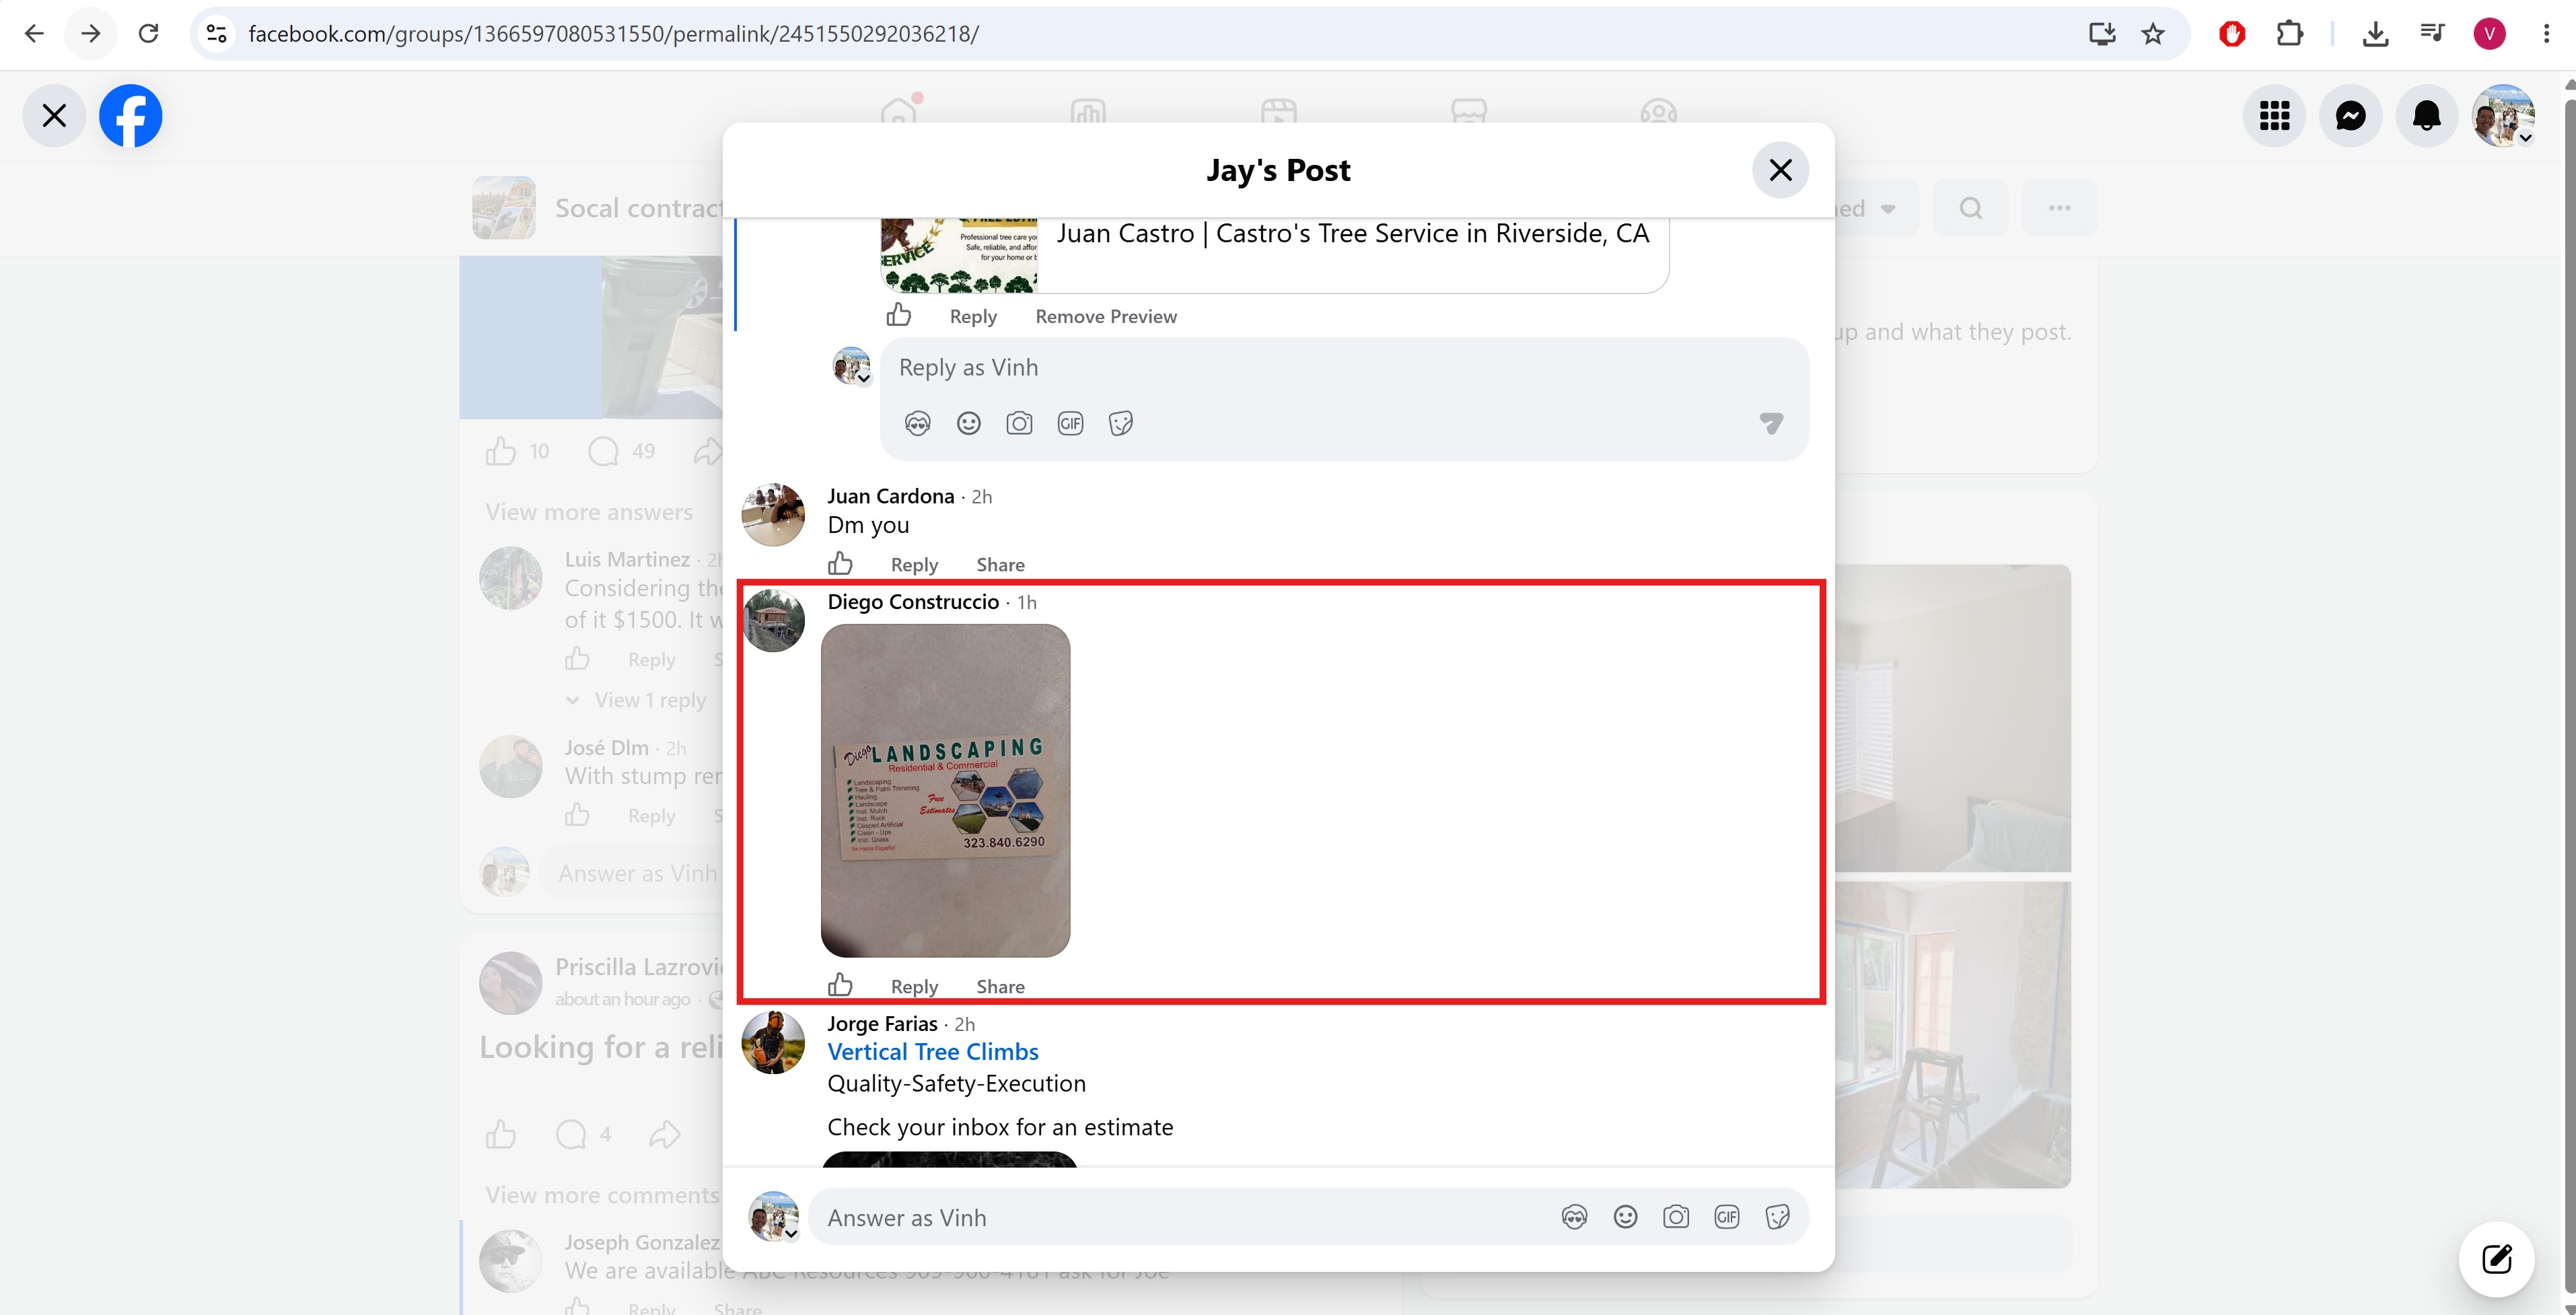The width and height of the screenshot is (2576, 1315).
Task: Send the reply with the arrow icon
Action: point(1771,423)
